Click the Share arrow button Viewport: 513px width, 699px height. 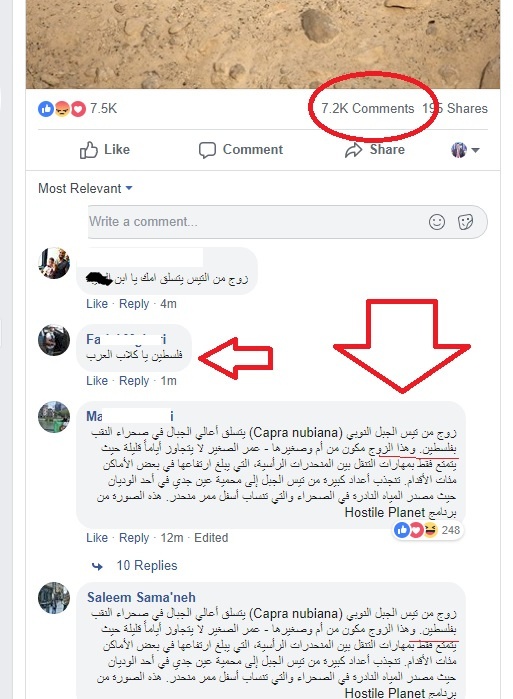(x=375, y=150)
